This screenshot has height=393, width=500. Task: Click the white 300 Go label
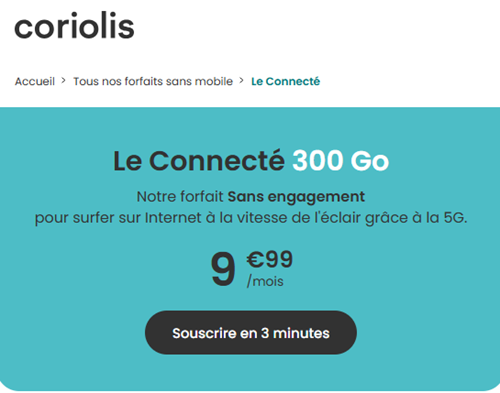click(341, 161)
